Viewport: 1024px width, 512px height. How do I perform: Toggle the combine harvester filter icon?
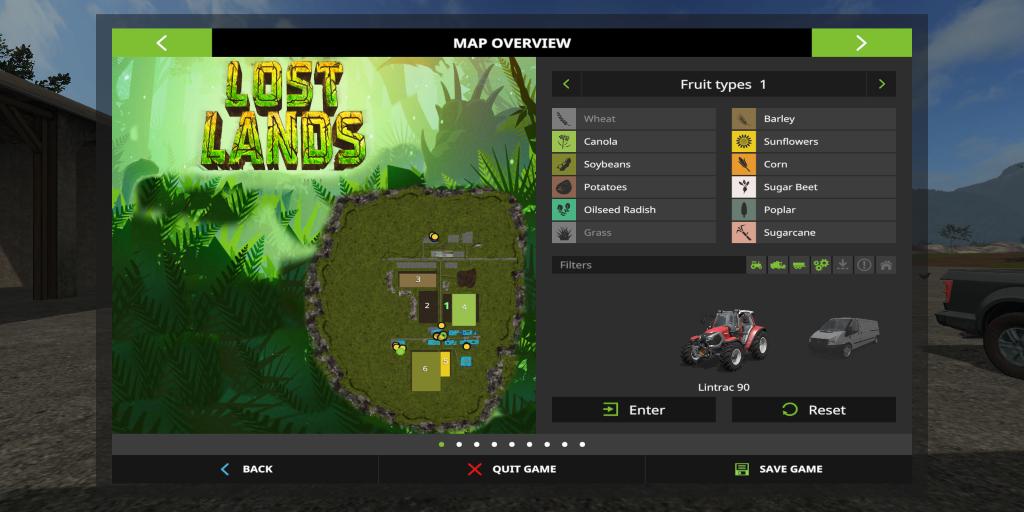point(778,265)
